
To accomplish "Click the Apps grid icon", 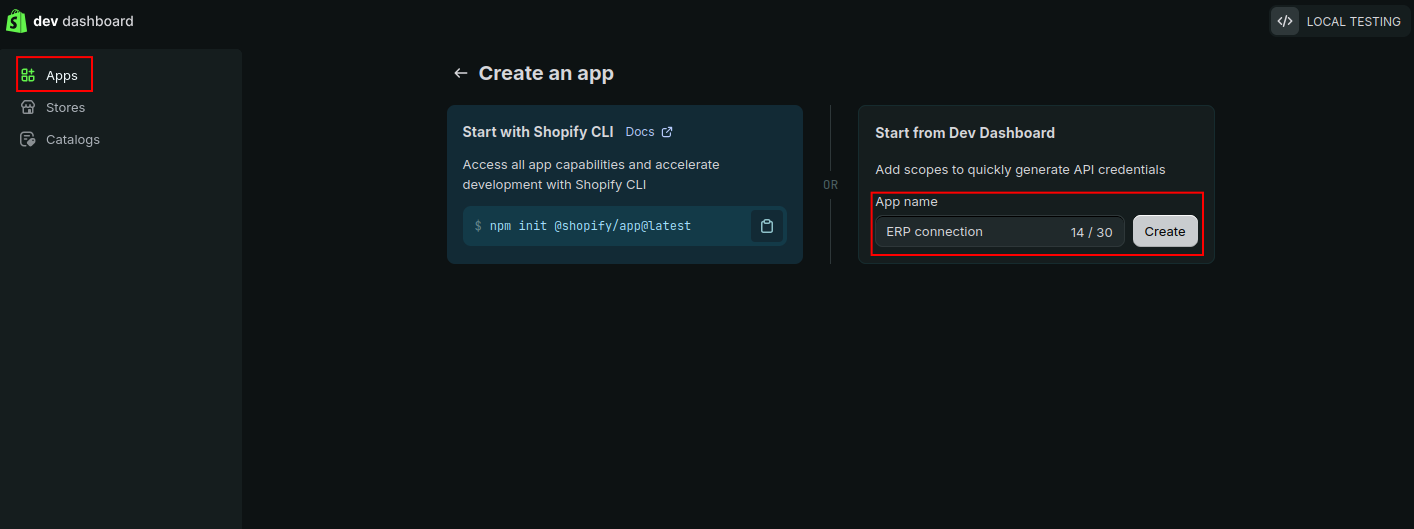I will tap(28, 75).
